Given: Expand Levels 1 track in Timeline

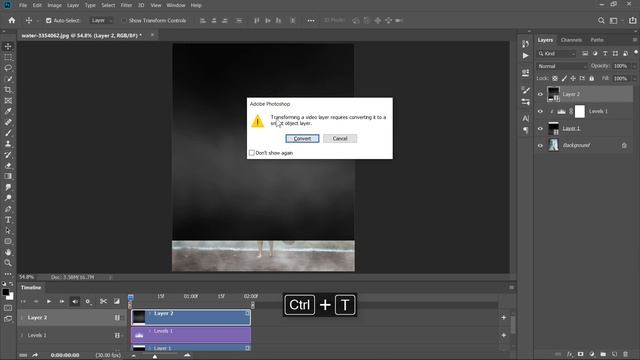Looking at the screenshot, I should pos(22,335).
